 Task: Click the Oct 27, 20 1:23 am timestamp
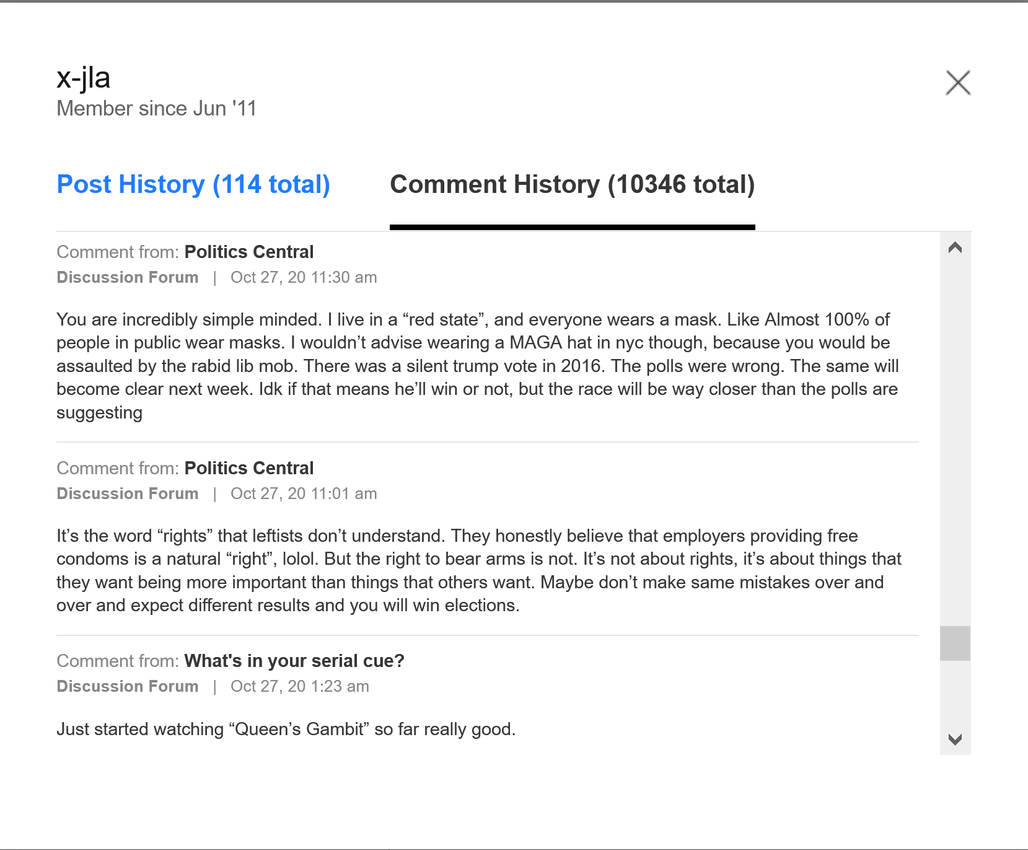300,687
